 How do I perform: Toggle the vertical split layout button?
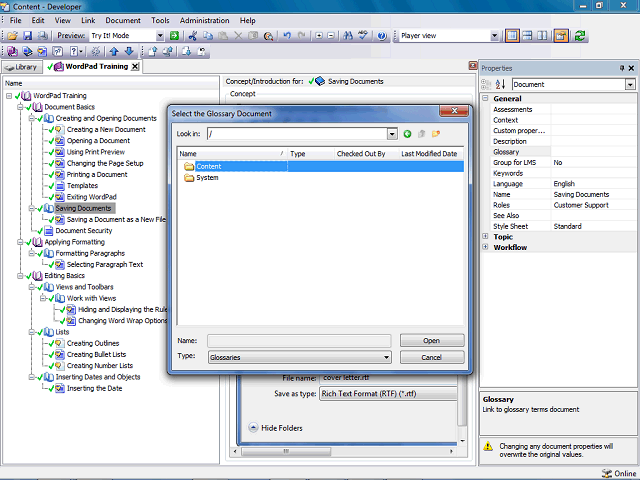(x=542, y=36)
